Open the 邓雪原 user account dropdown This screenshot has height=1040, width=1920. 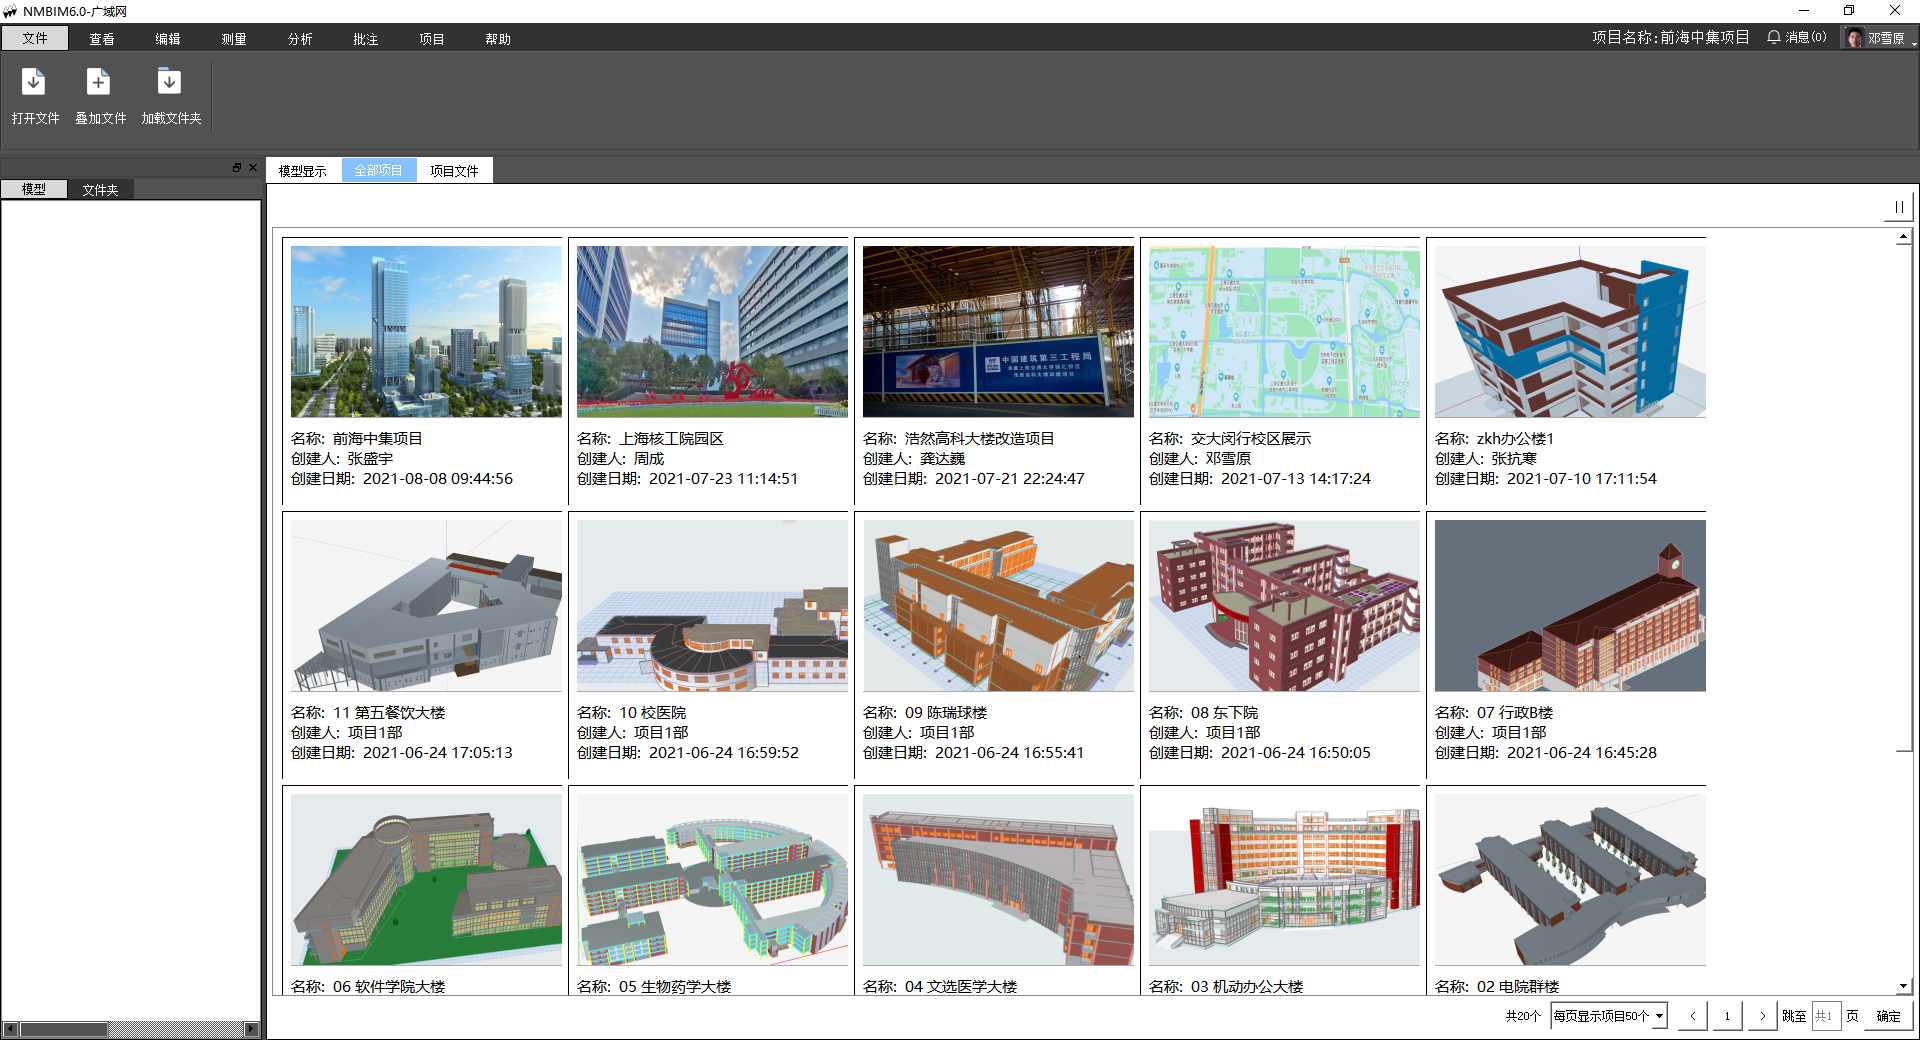(x=1880, y=38)
